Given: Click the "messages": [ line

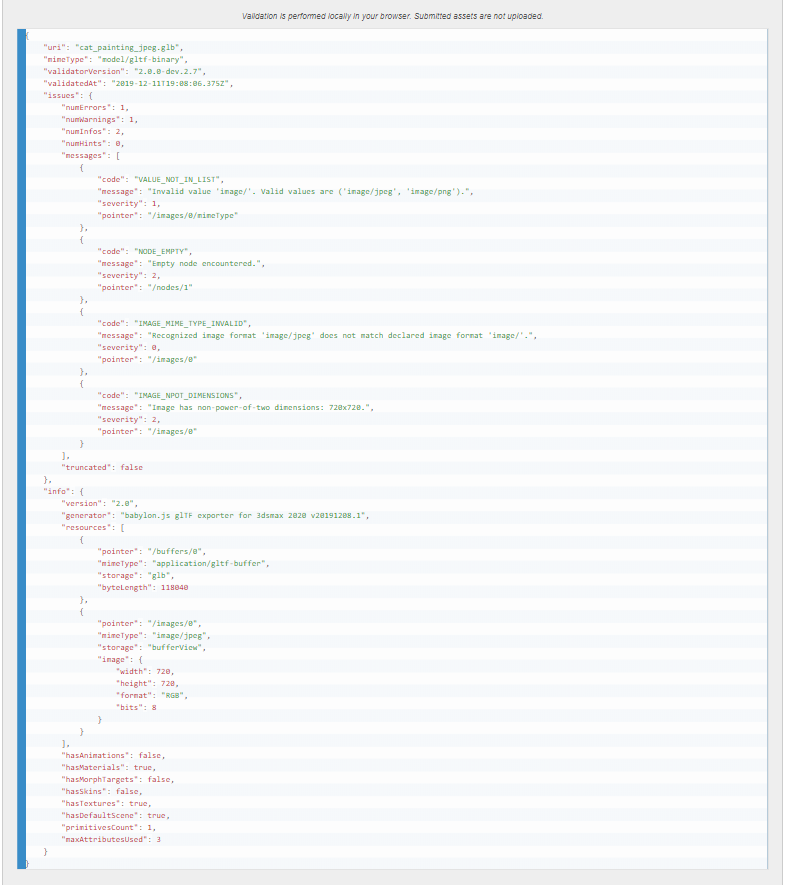Looking at the screenshot, I should 90,155.
